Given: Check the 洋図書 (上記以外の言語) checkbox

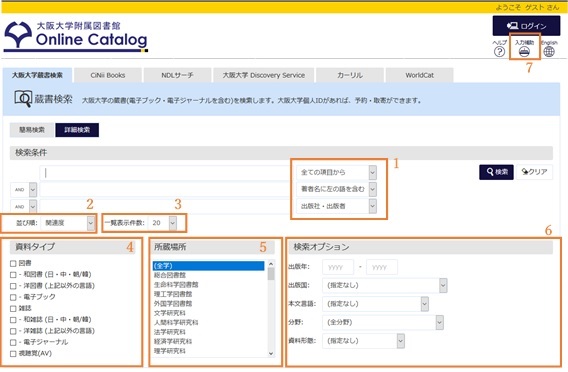Looking at the screenshot, I should [x=13, y=286].
